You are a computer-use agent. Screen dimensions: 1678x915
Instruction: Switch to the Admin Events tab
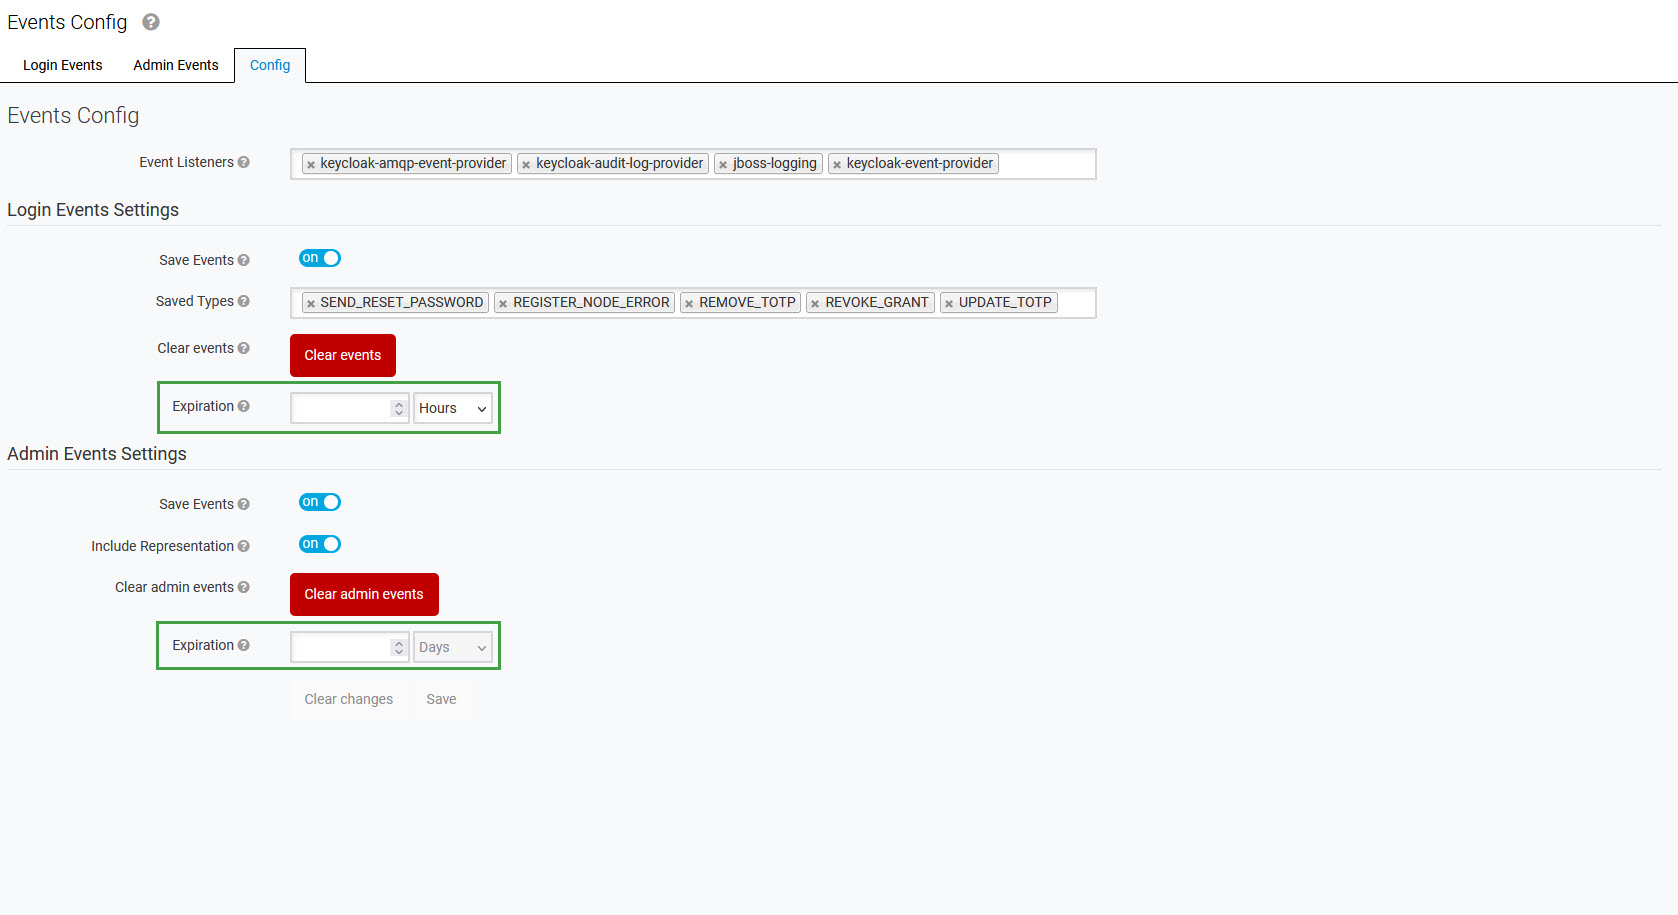pyautogui.click(x=176, y=65)
